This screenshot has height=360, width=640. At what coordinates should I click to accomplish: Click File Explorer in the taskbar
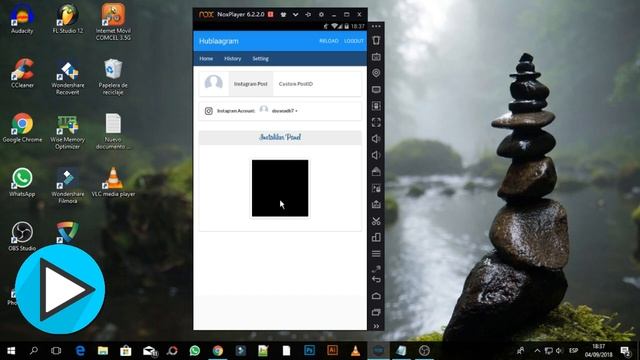click(103, 350)
